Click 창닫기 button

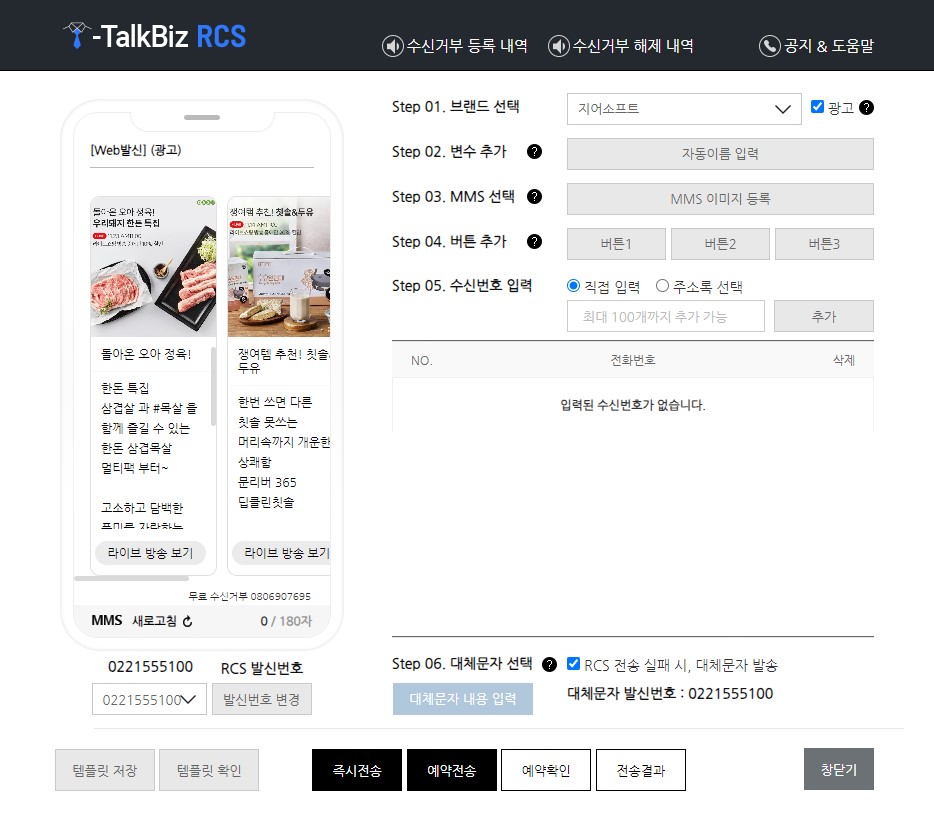pos(839,769)
